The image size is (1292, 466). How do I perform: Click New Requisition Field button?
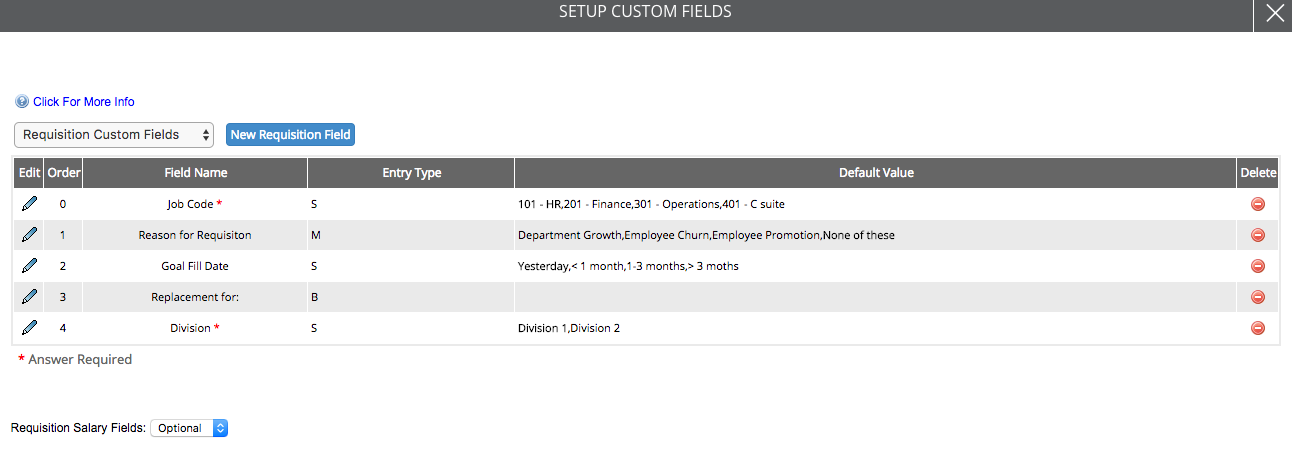290,134
